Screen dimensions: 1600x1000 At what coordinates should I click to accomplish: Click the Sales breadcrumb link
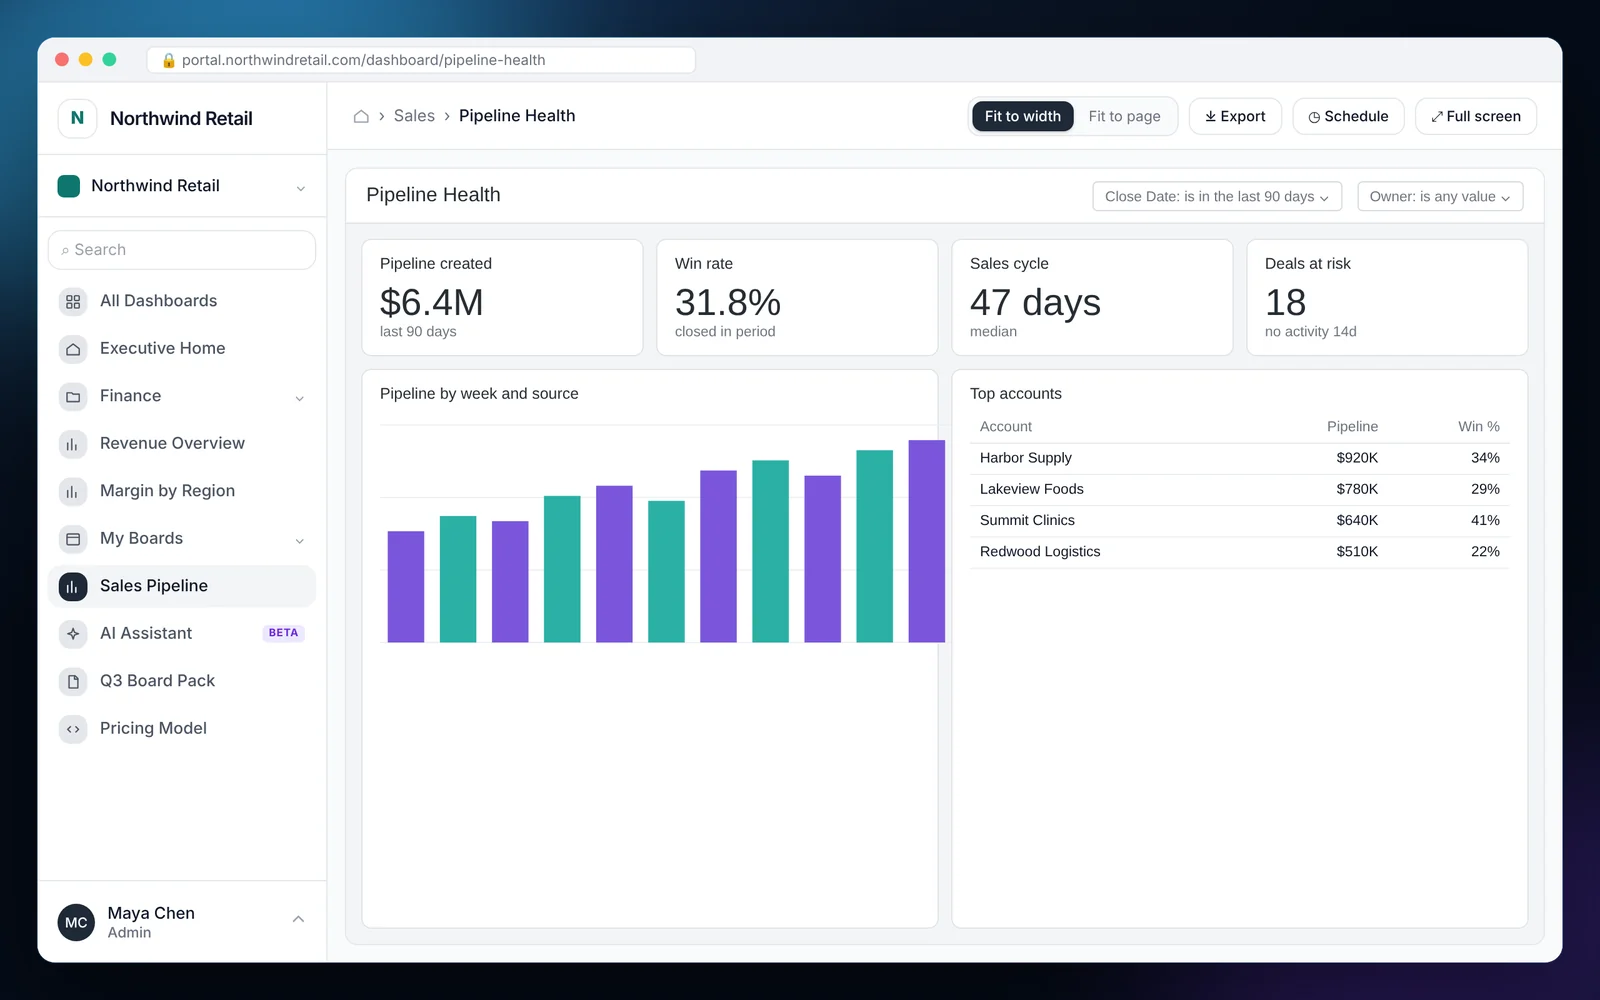[x=414, y=116]
